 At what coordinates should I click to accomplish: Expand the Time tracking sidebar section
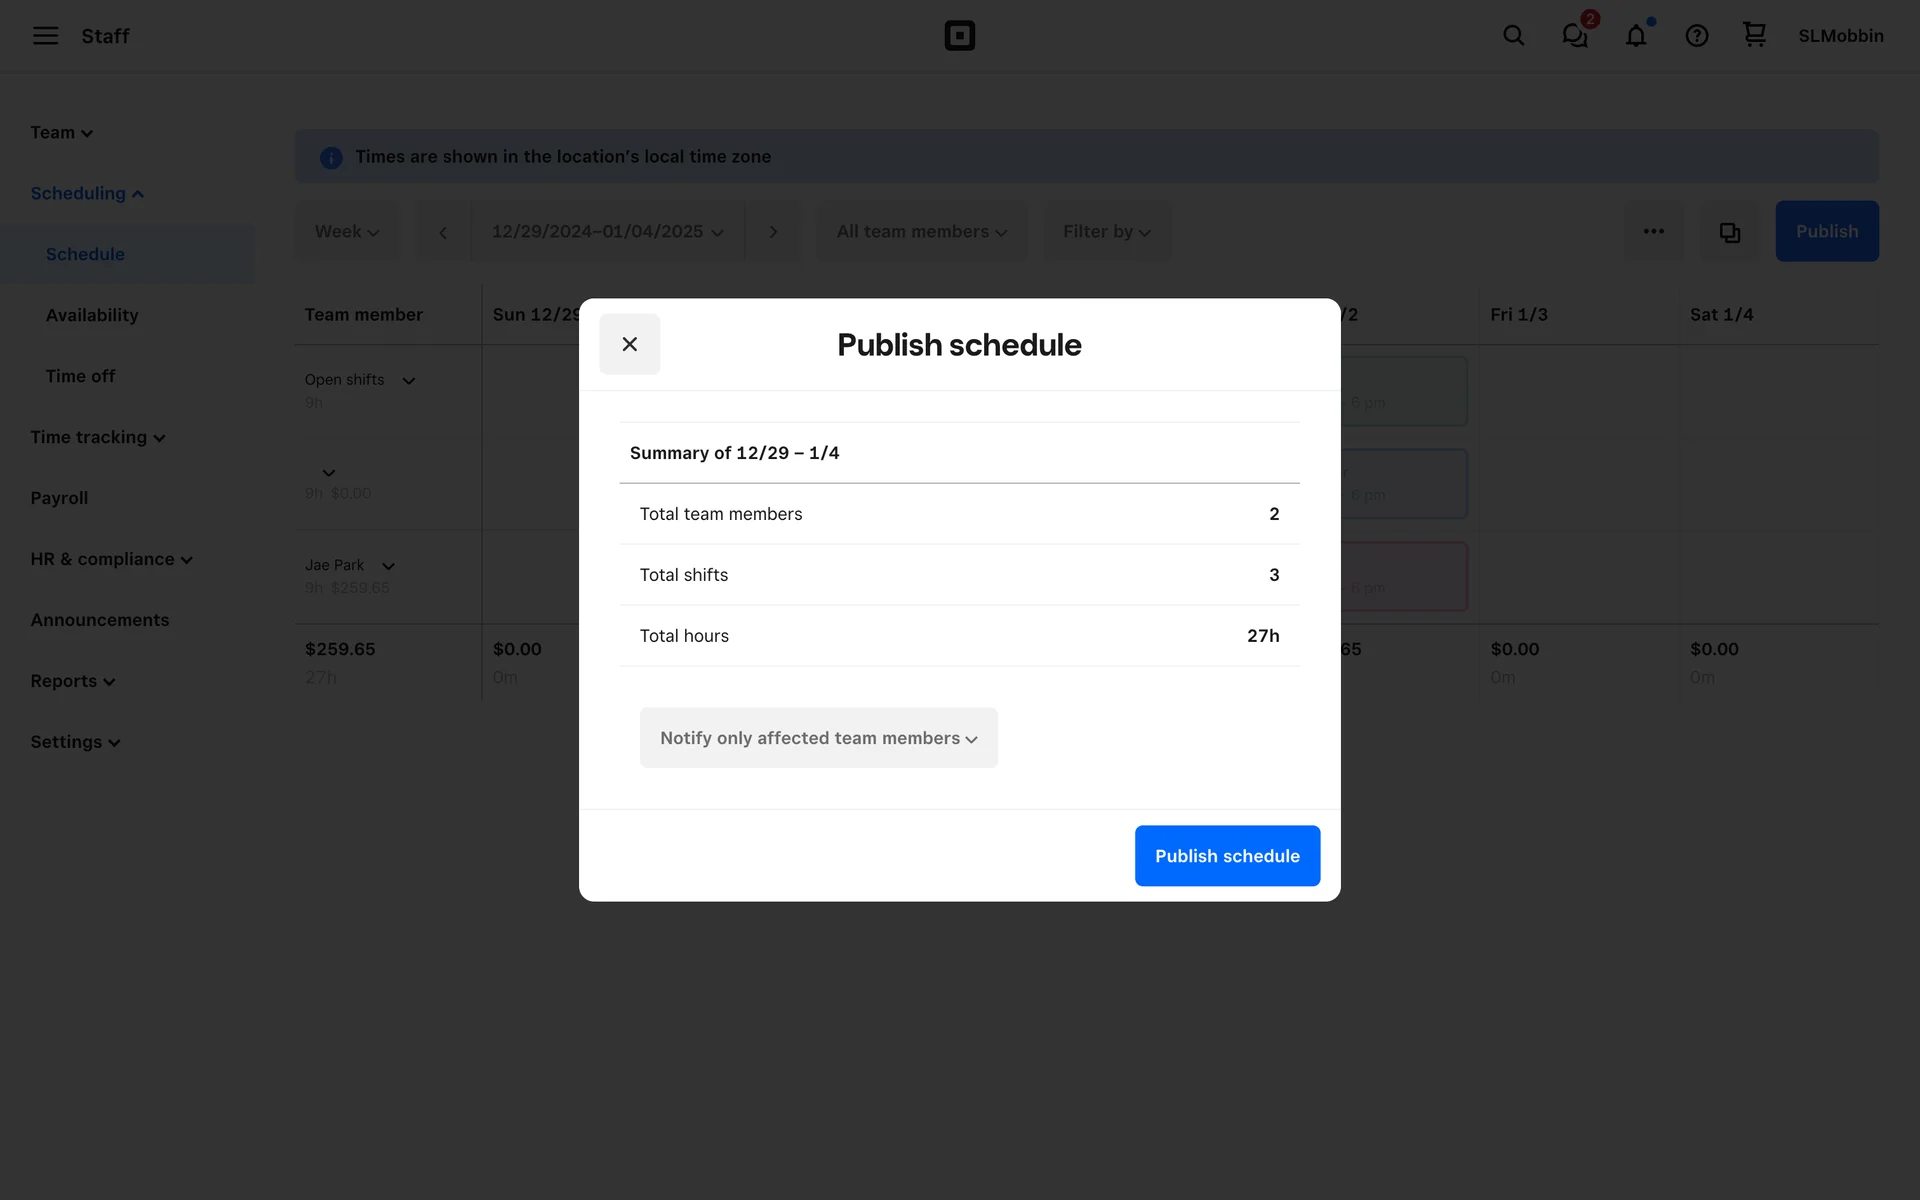(97, 437)
